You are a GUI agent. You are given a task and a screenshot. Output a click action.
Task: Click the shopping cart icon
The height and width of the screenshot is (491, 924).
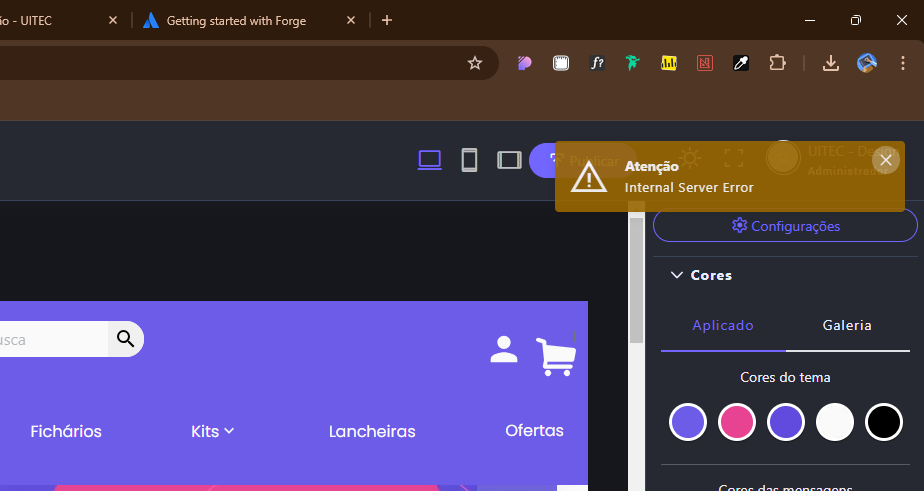point(555,355)
